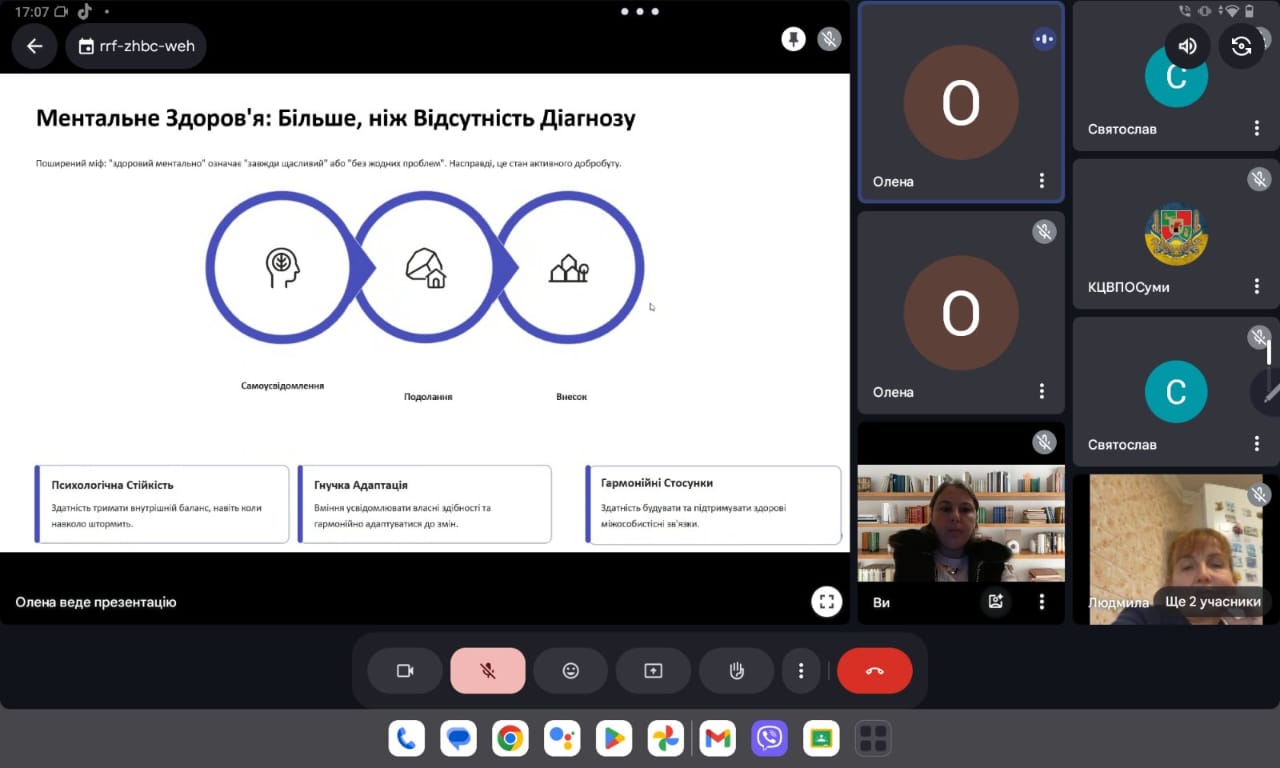This screenshot has width=1280, height=768.
Task: Unmute the microphone with the pink mic button
Action: (x=488, y=671)
